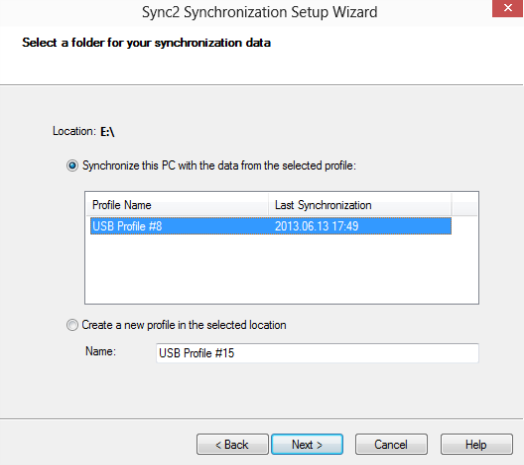Click the Name field containing USB Profile #15
The width and height of the screenshot is (524, 465).
click(x=317, y=353)
